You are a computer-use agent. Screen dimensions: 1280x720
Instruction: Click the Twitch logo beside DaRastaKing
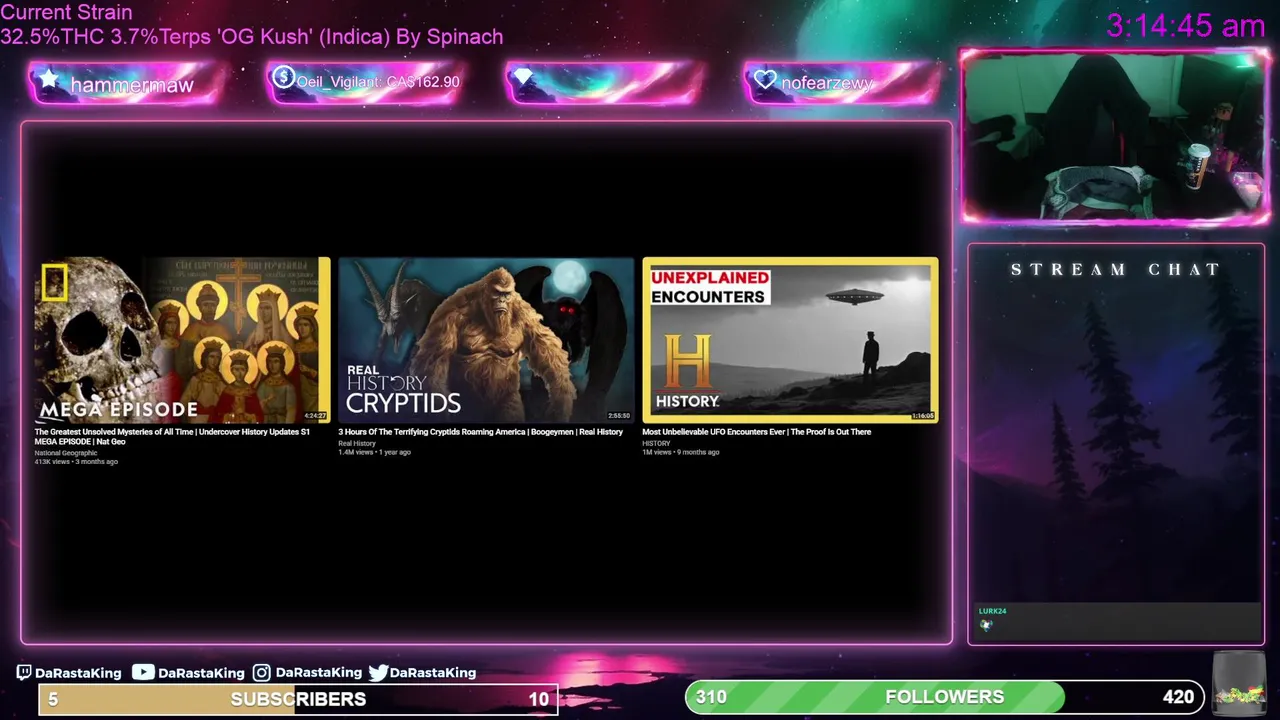[x=24, y=673]
